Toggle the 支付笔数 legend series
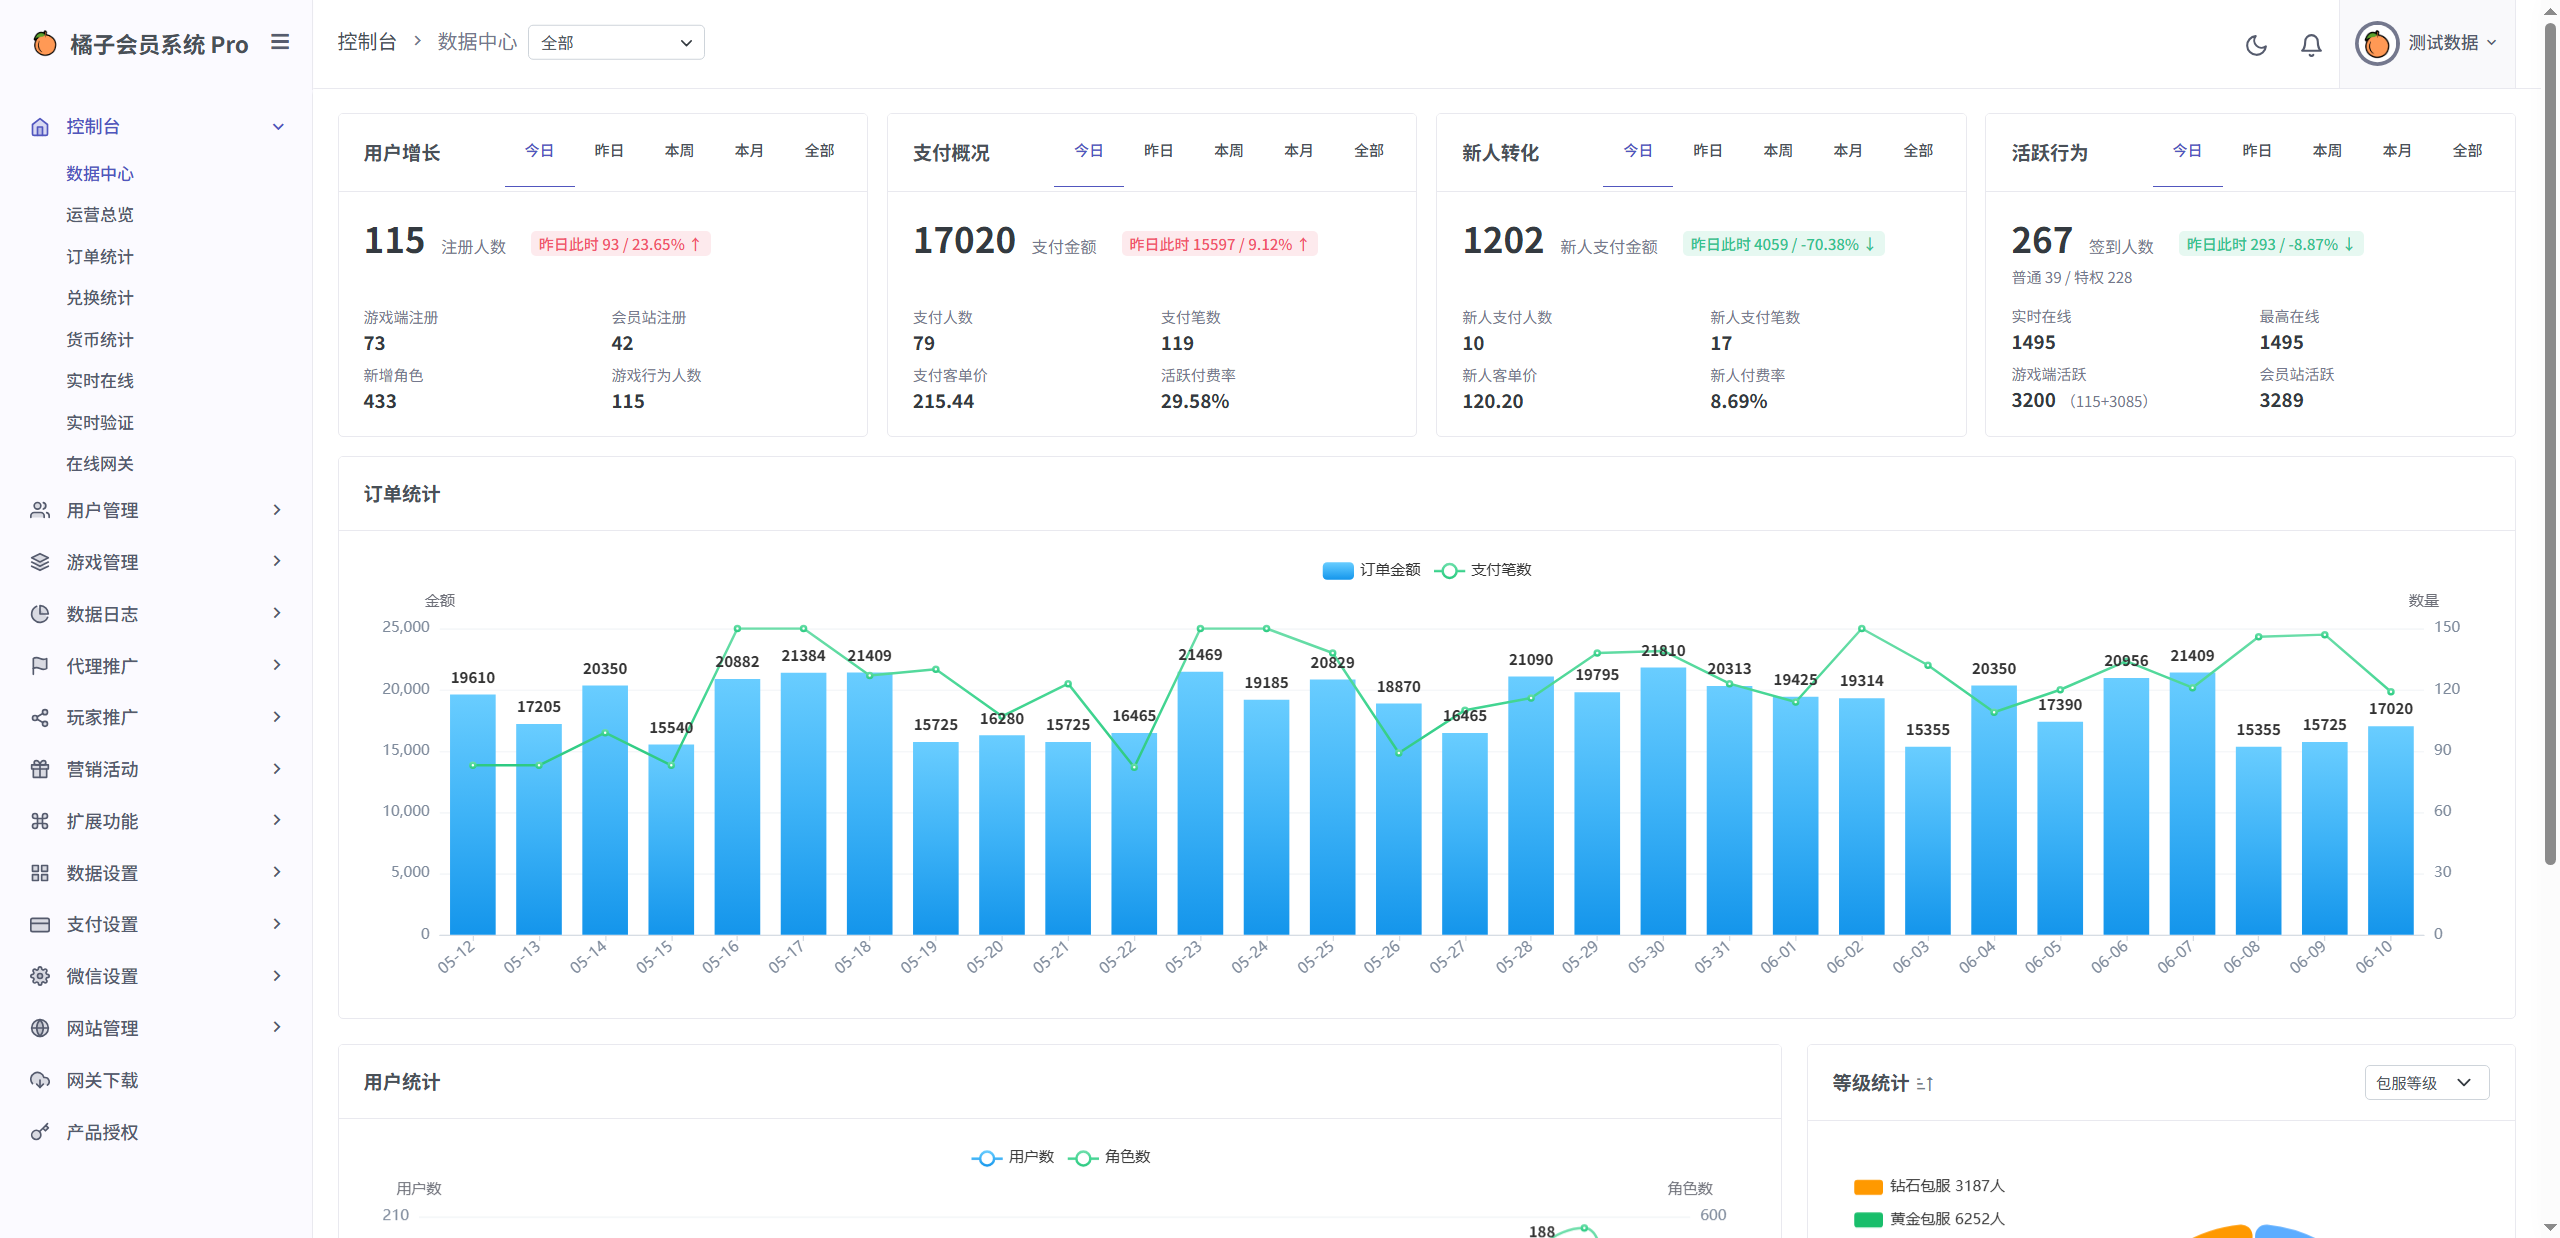2560x1238 pixels. pos(1483,570)
